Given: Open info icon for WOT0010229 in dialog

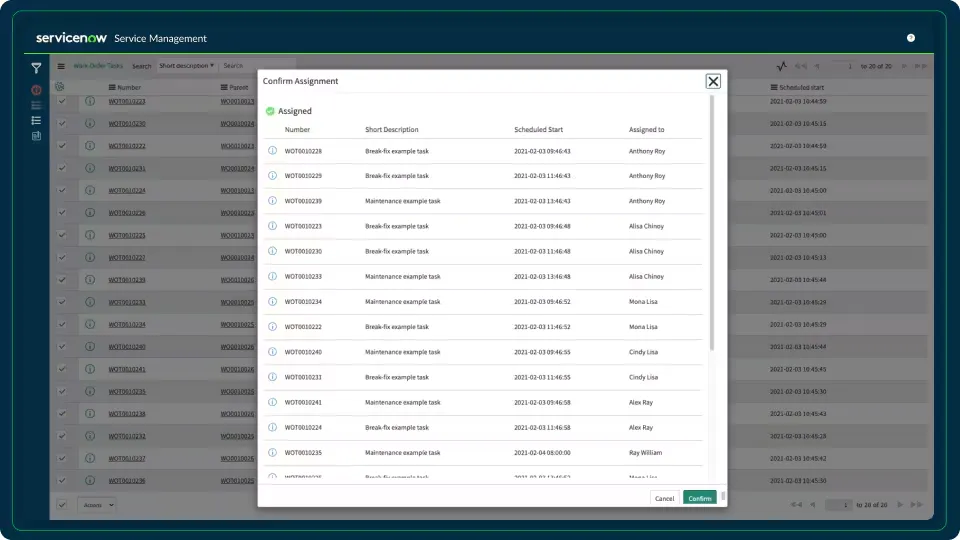Looking at the screenshot, I should point(272,176).
